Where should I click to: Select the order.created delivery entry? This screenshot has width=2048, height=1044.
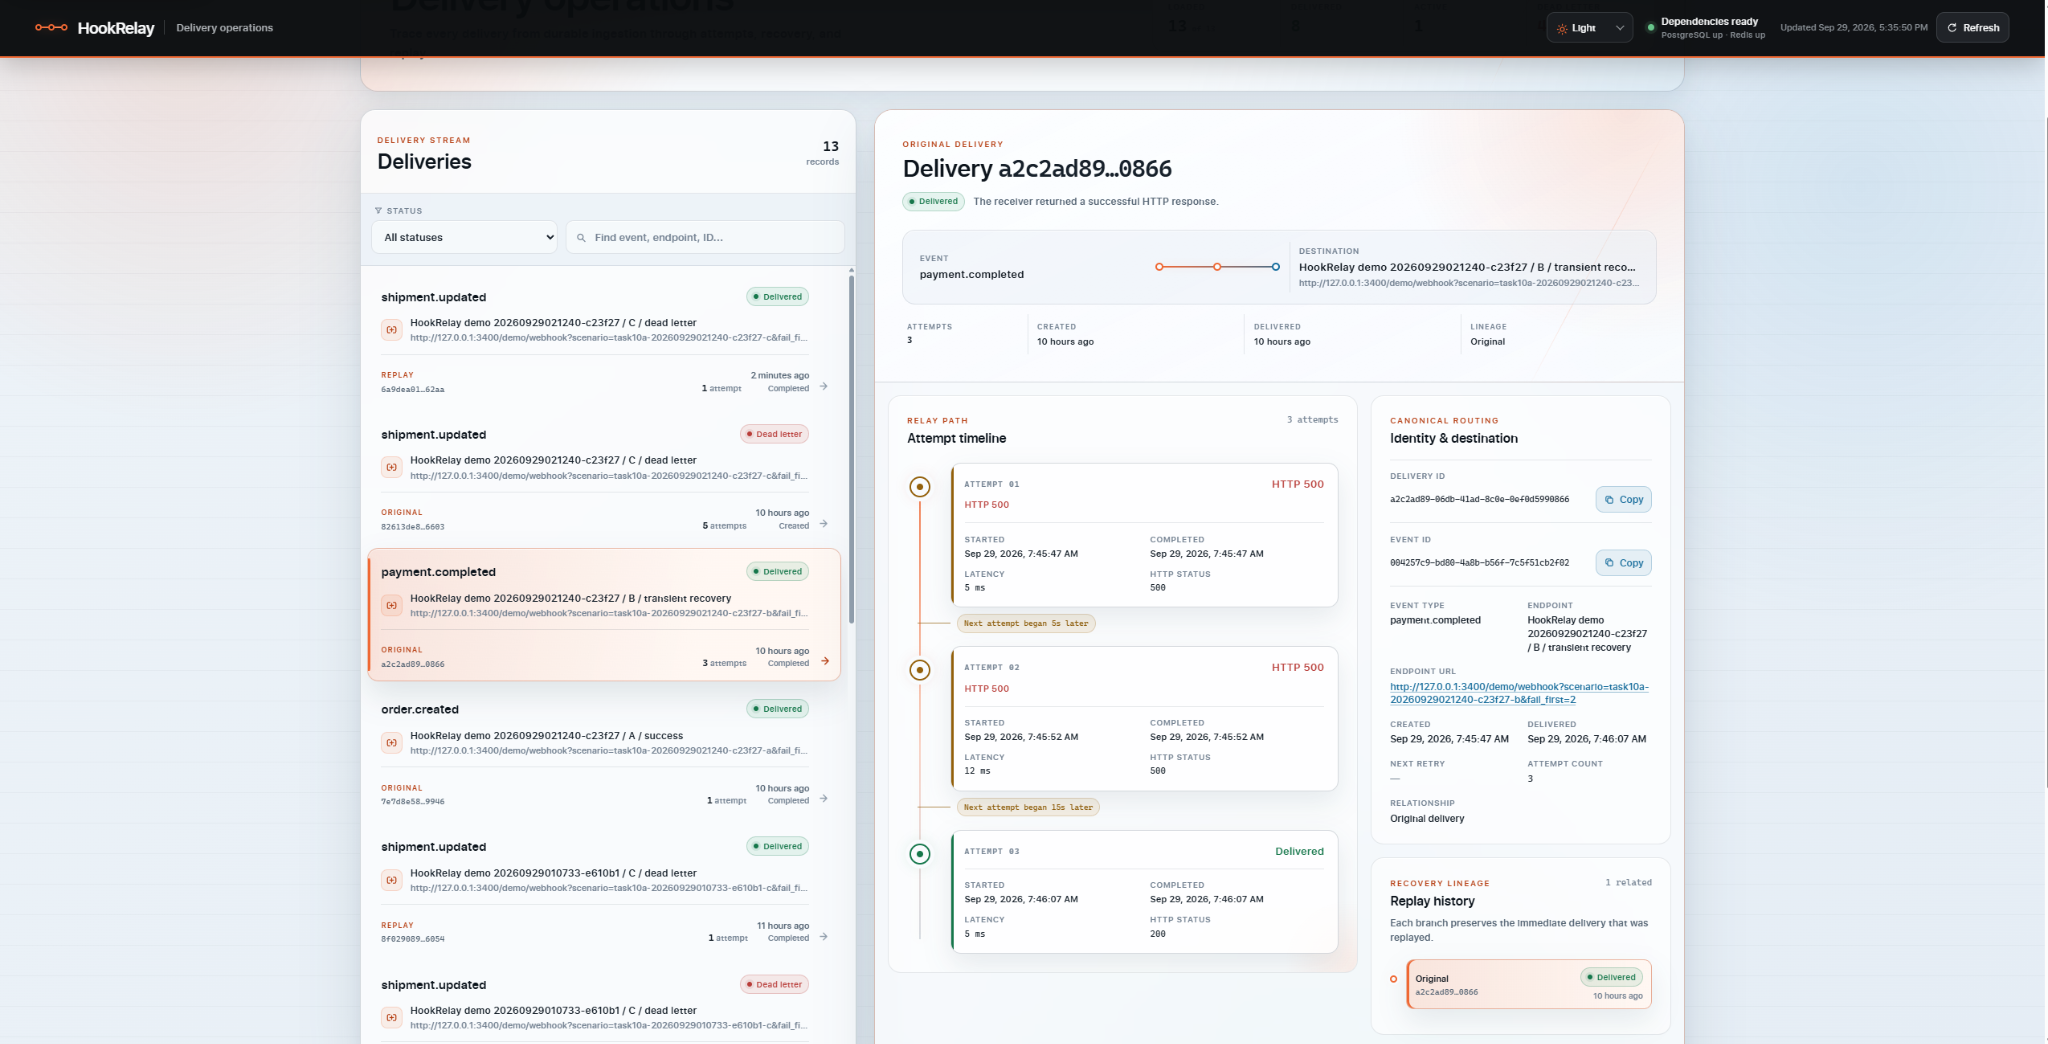[x=604, y=755]
